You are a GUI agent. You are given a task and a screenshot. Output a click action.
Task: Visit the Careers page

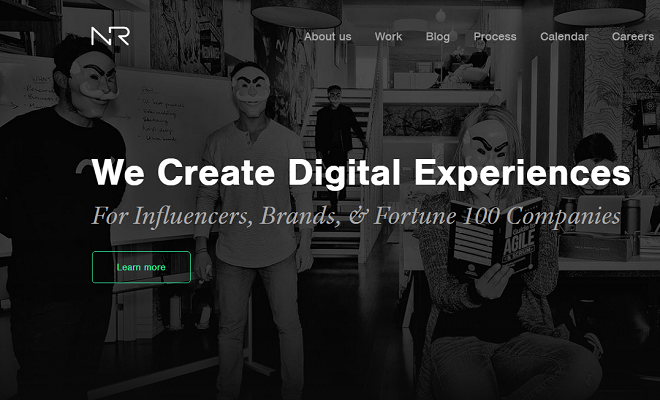tap(633, 37)
